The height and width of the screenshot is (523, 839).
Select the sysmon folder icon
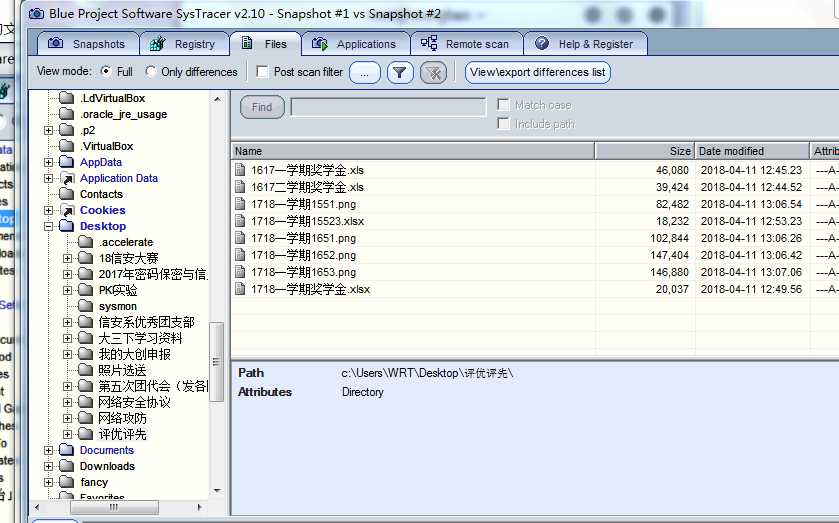pos(86,306)
